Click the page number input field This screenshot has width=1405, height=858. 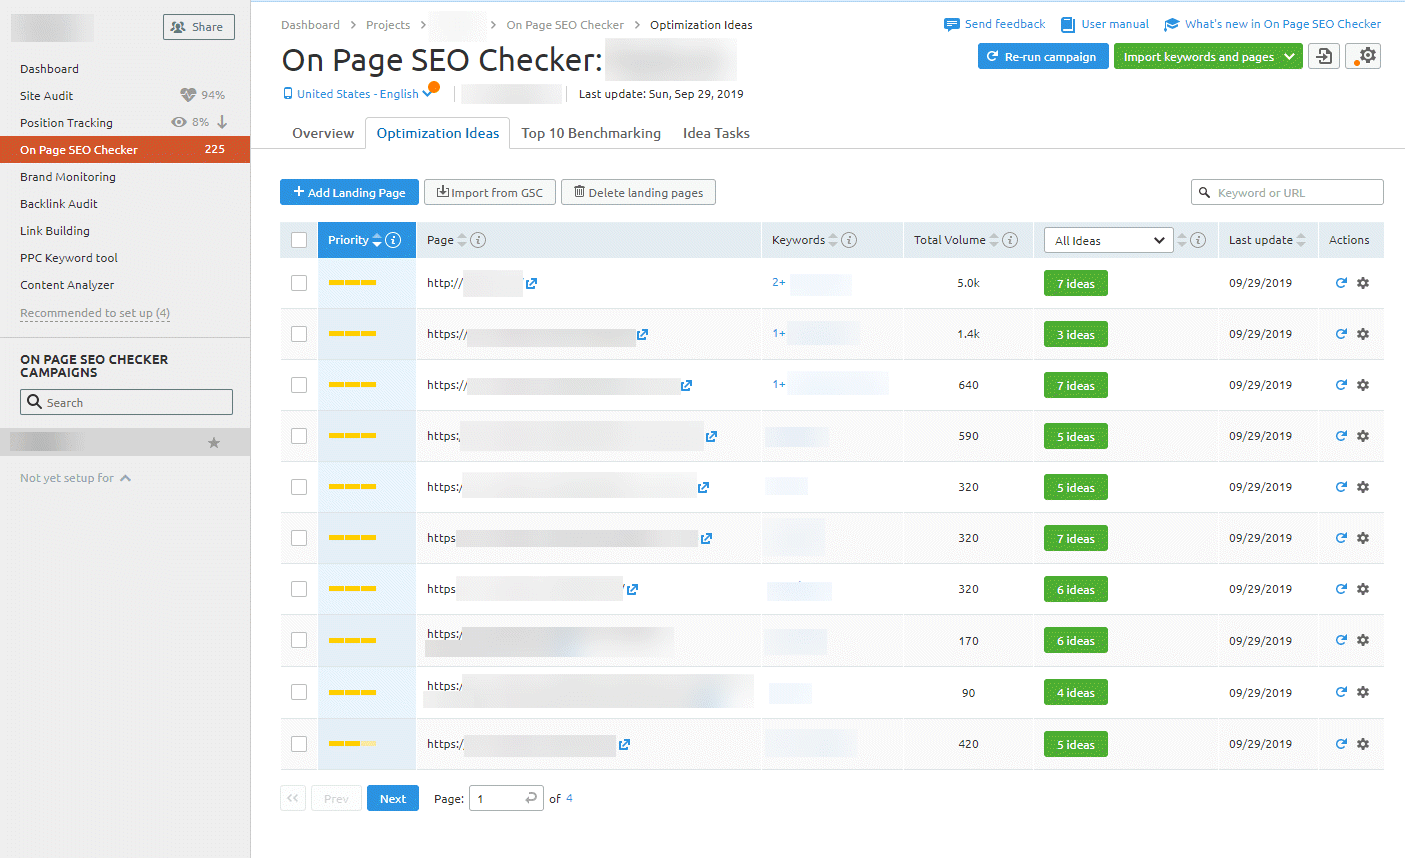[506, 797]
